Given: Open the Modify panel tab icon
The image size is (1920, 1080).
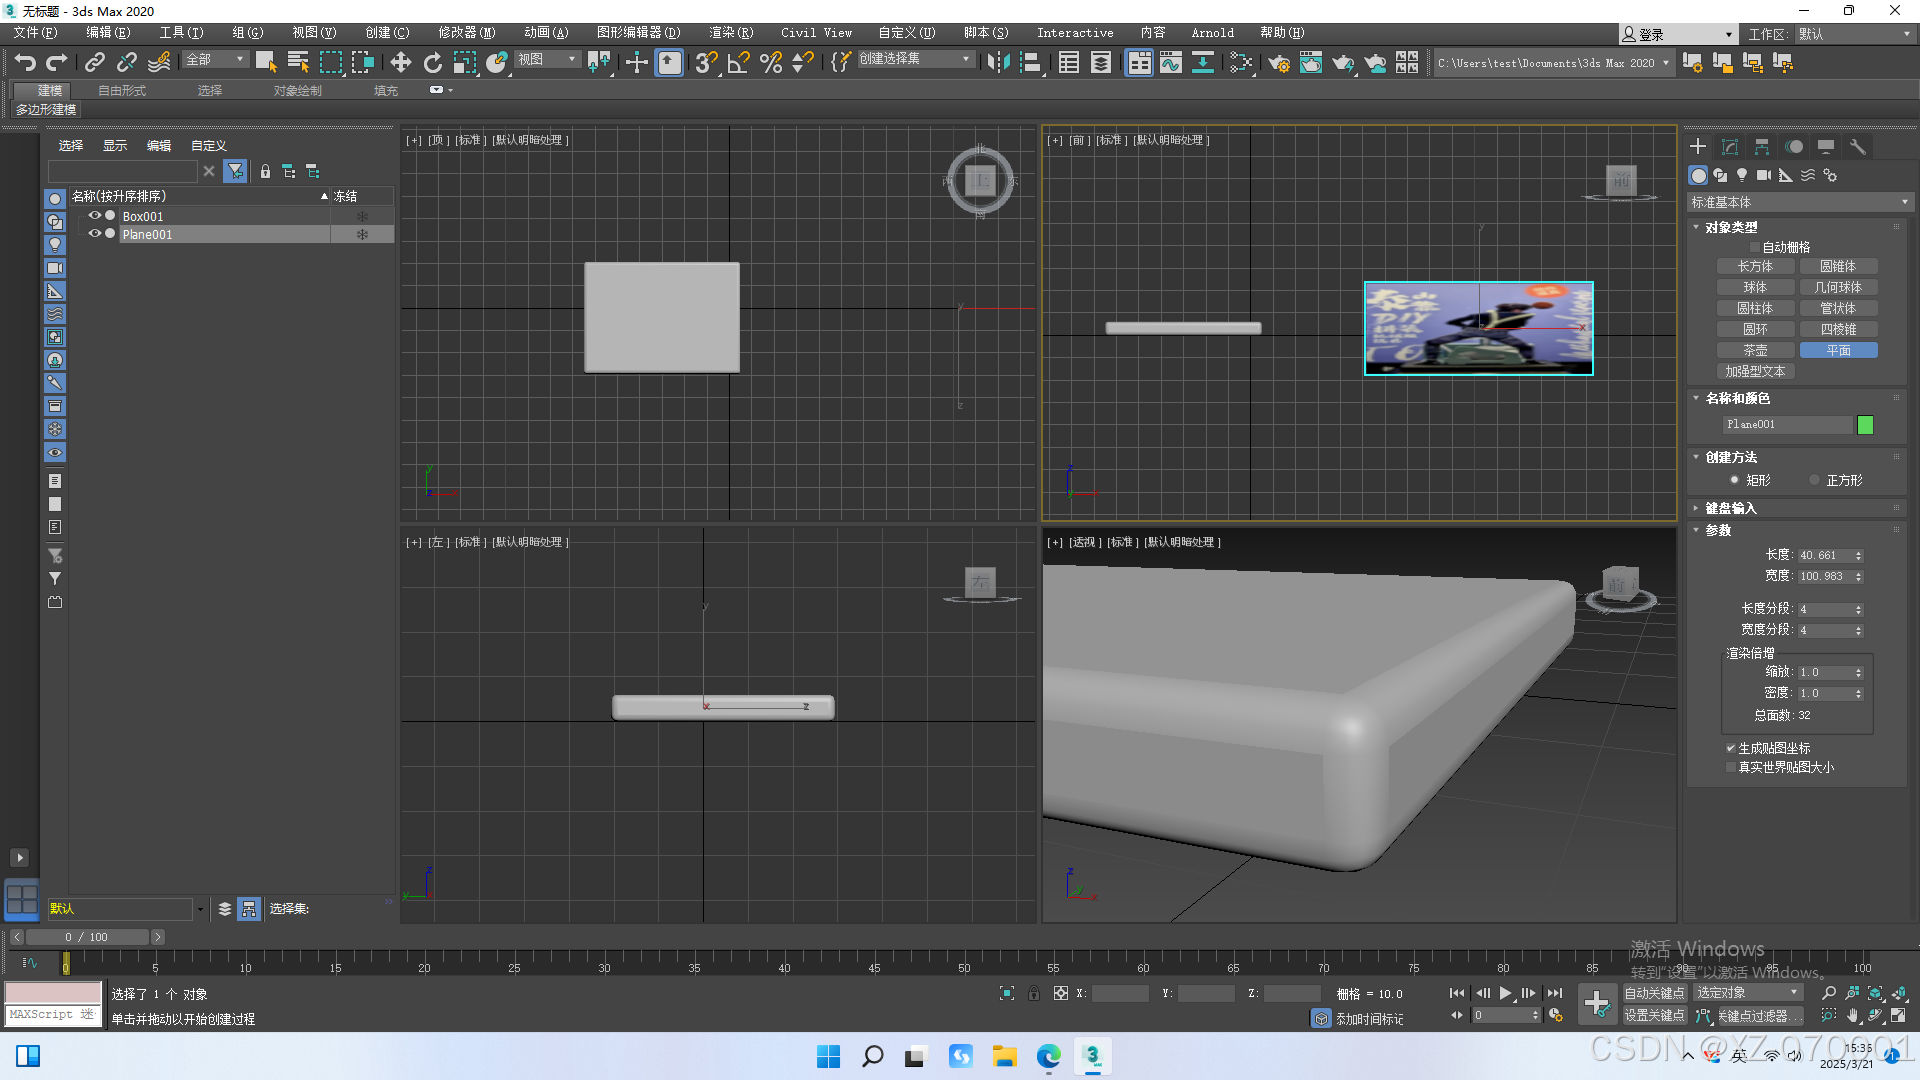Looking at the screenshot, I should (x=1730, y=147).
